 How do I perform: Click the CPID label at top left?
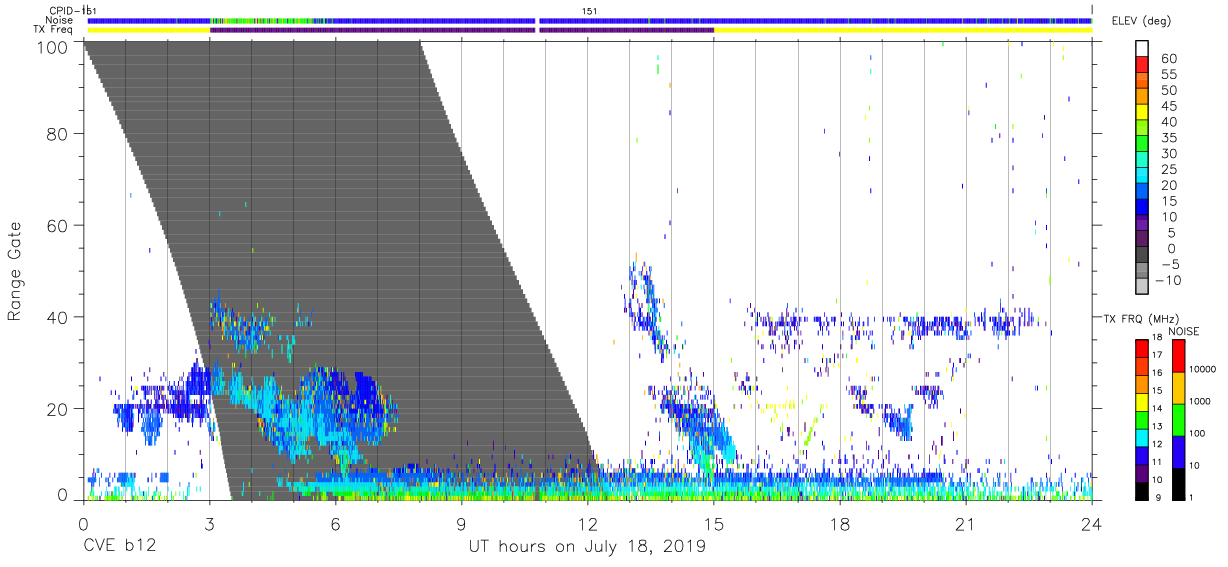click(x=63, y=10)
